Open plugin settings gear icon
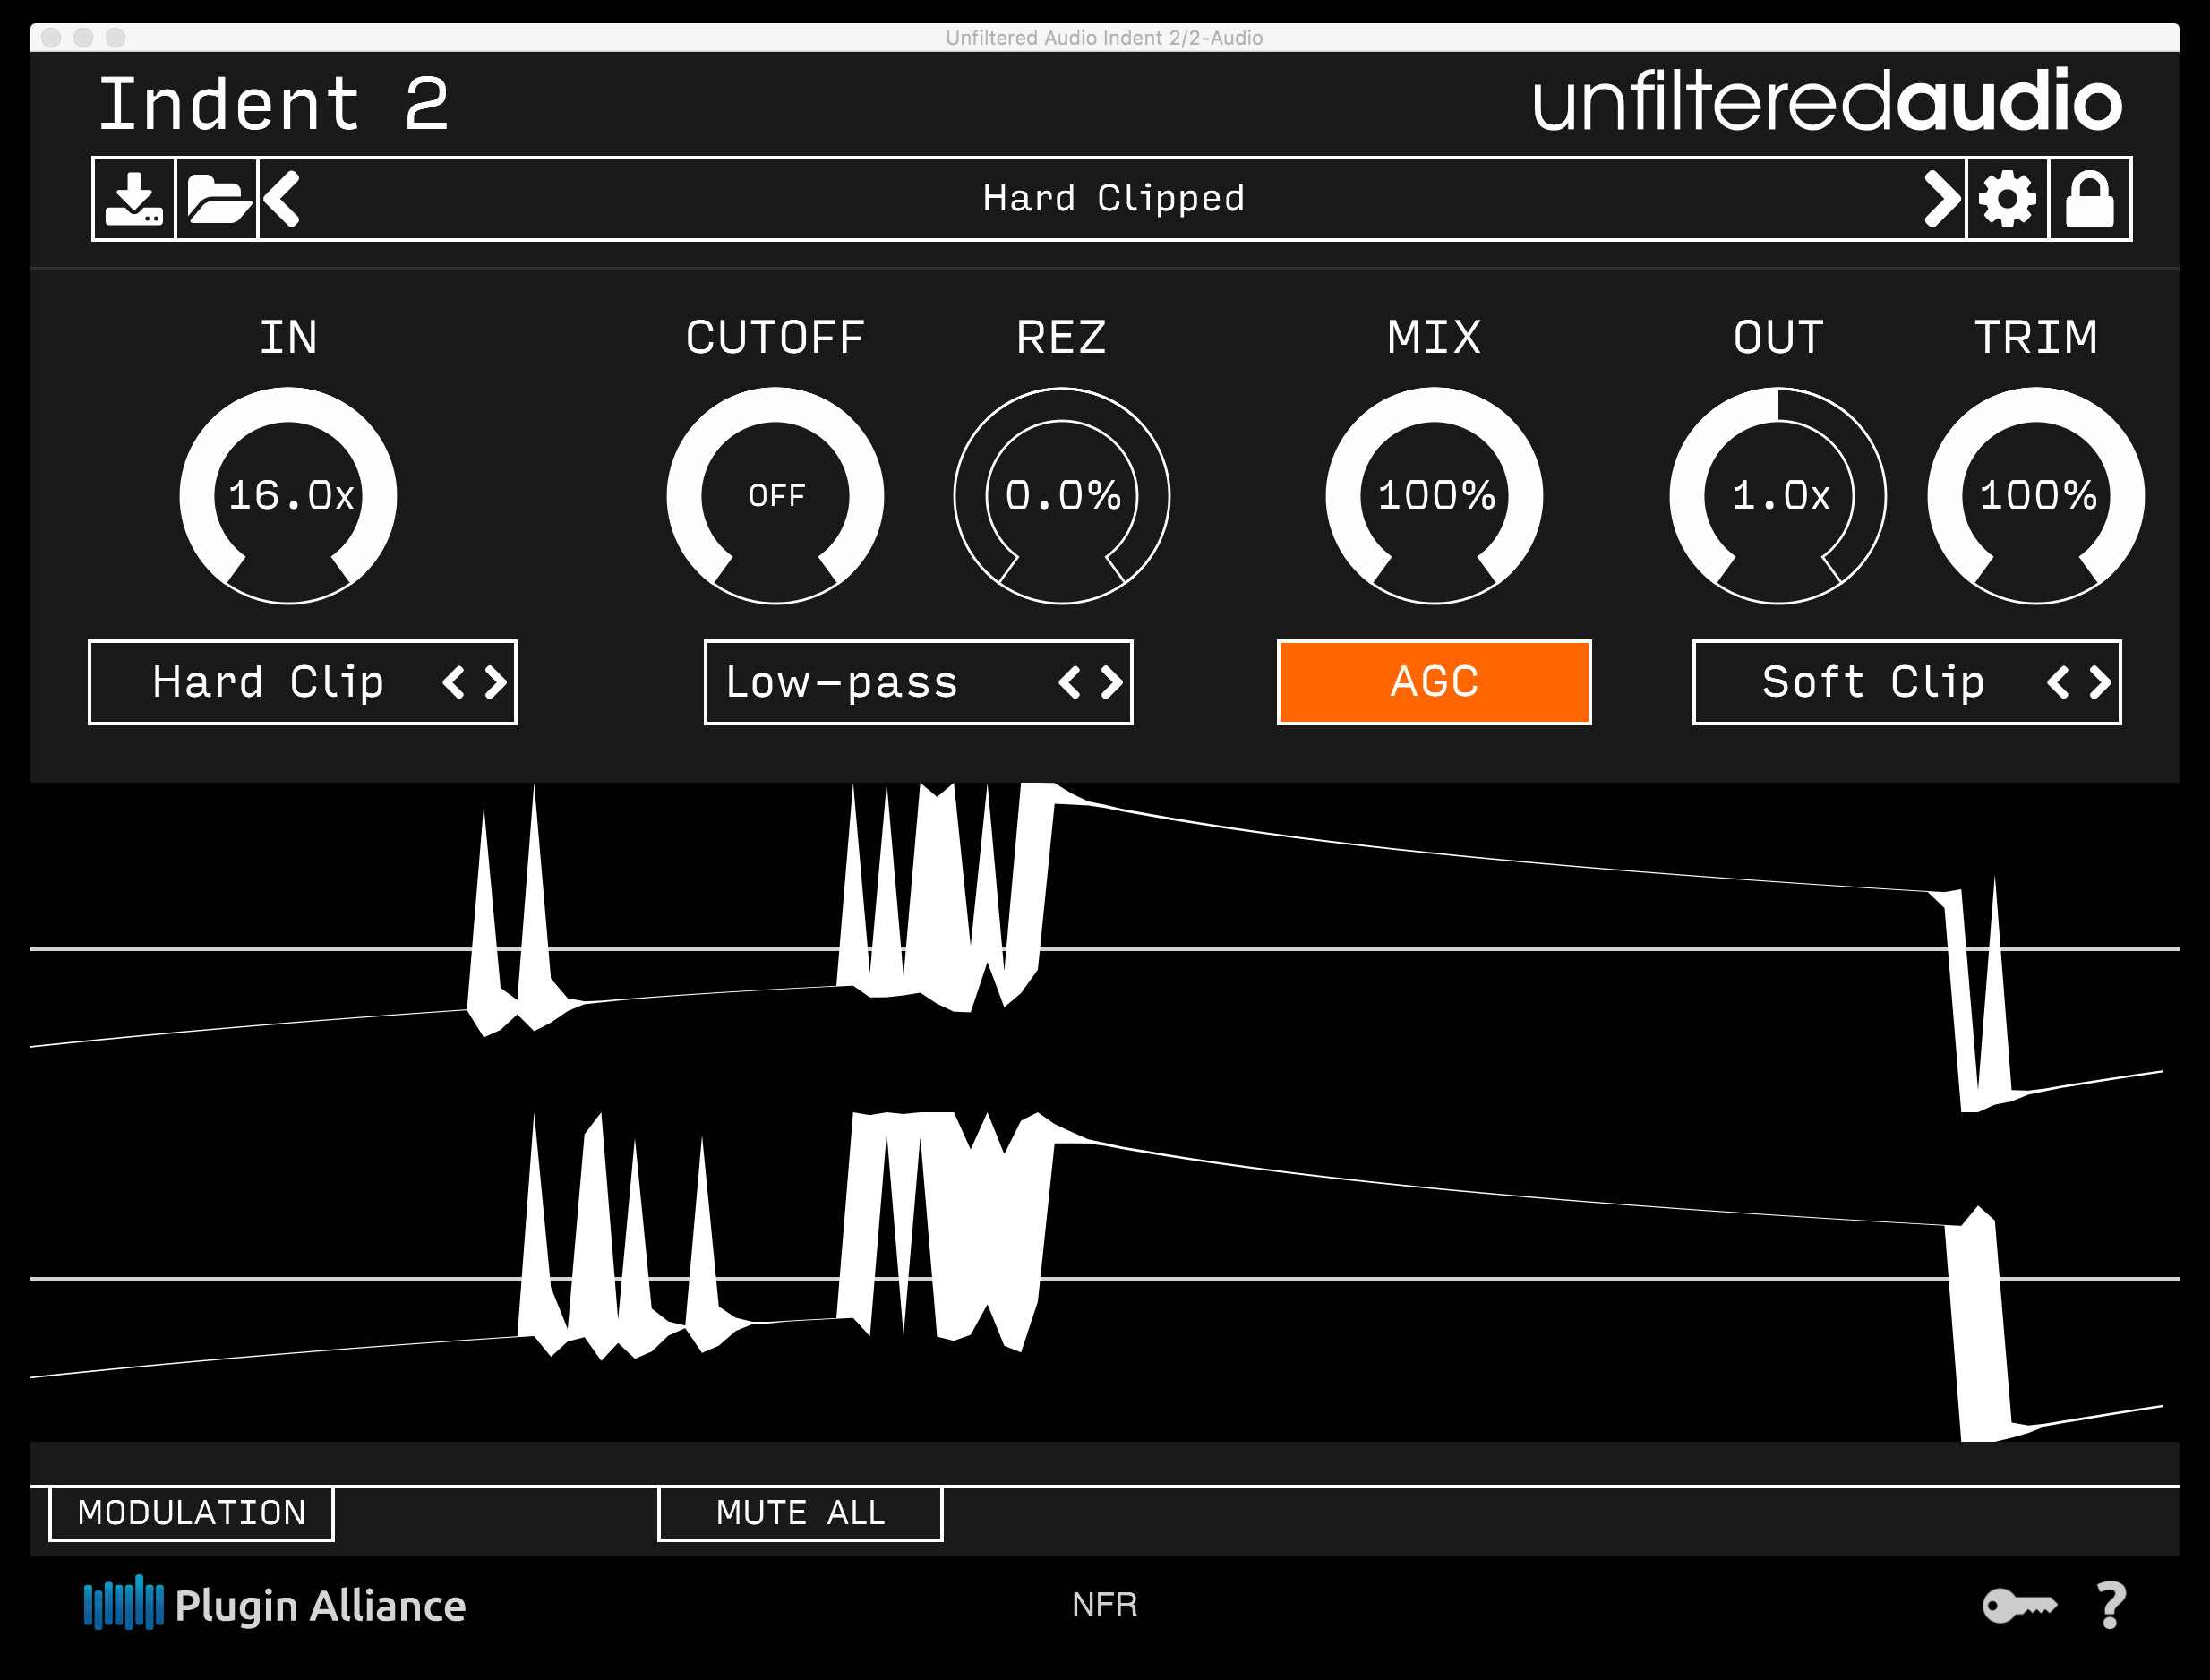 point(2007,198)
